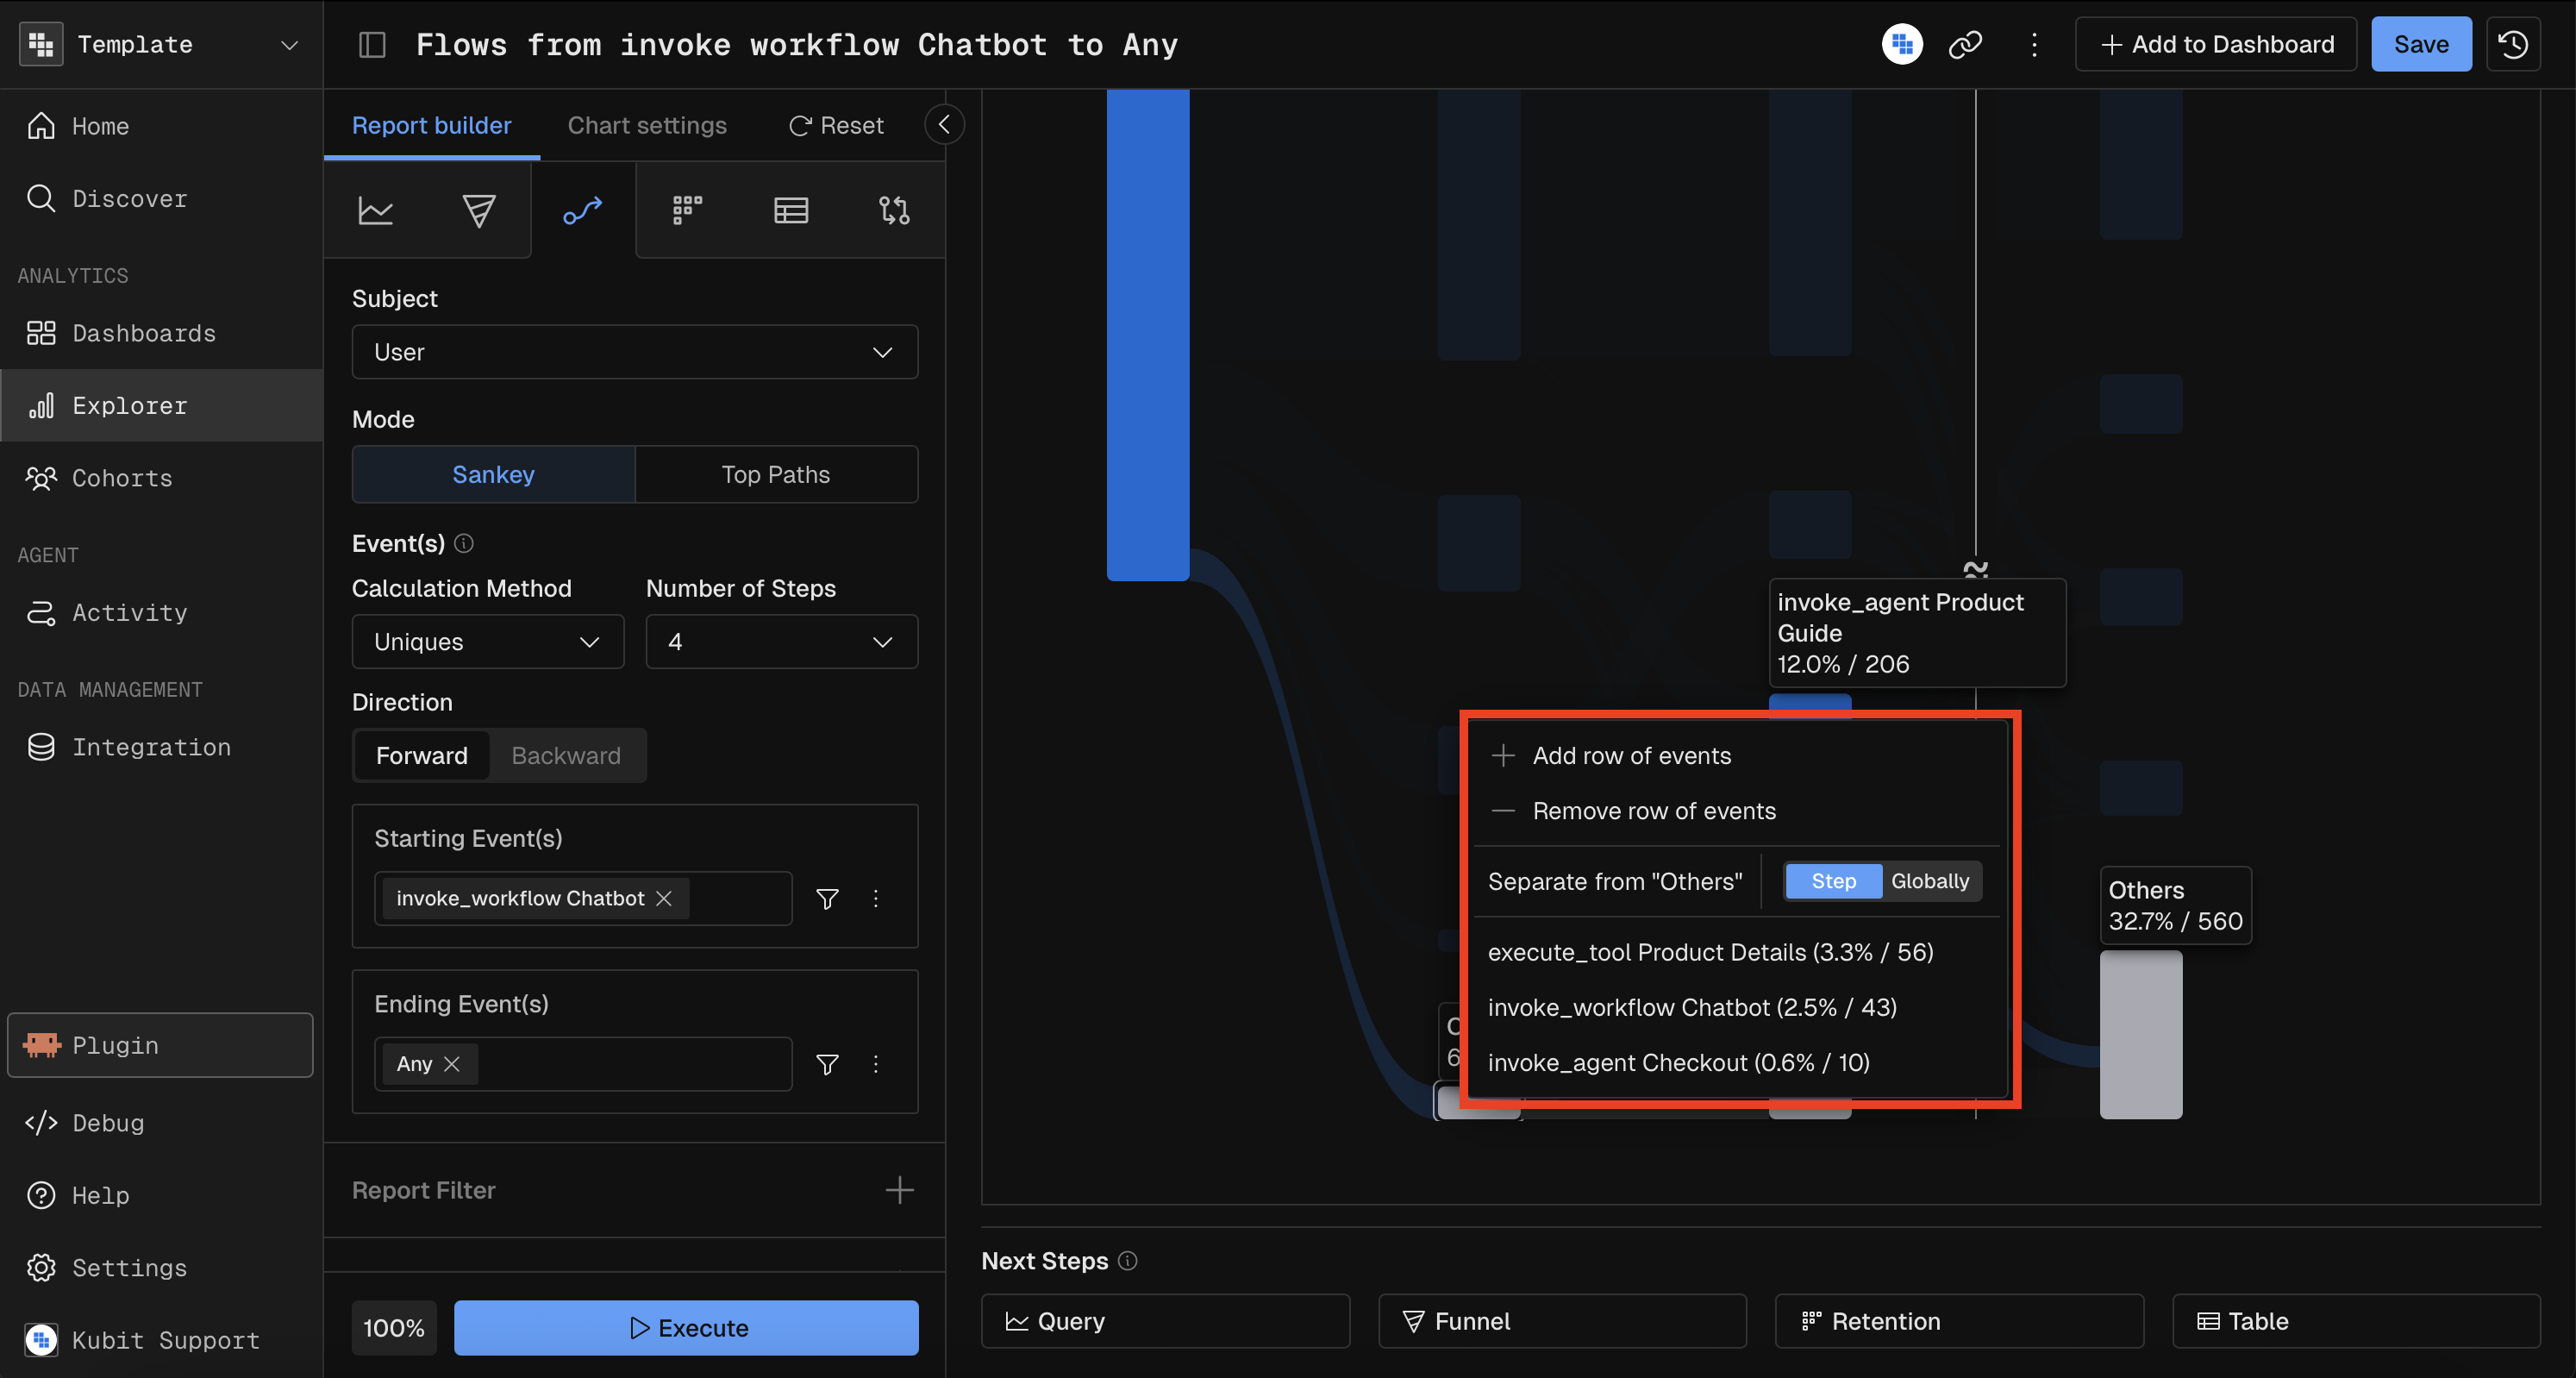Screen dimensions: 2576x1378
Task: Save the report
Action: pos(2421,45)
